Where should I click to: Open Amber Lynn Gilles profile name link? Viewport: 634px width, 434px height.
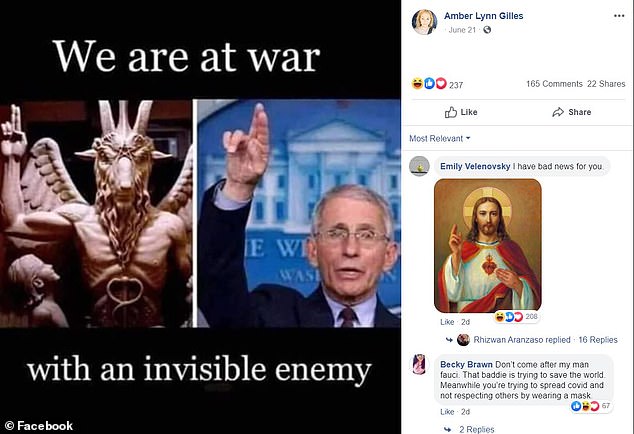click(484, 16)
